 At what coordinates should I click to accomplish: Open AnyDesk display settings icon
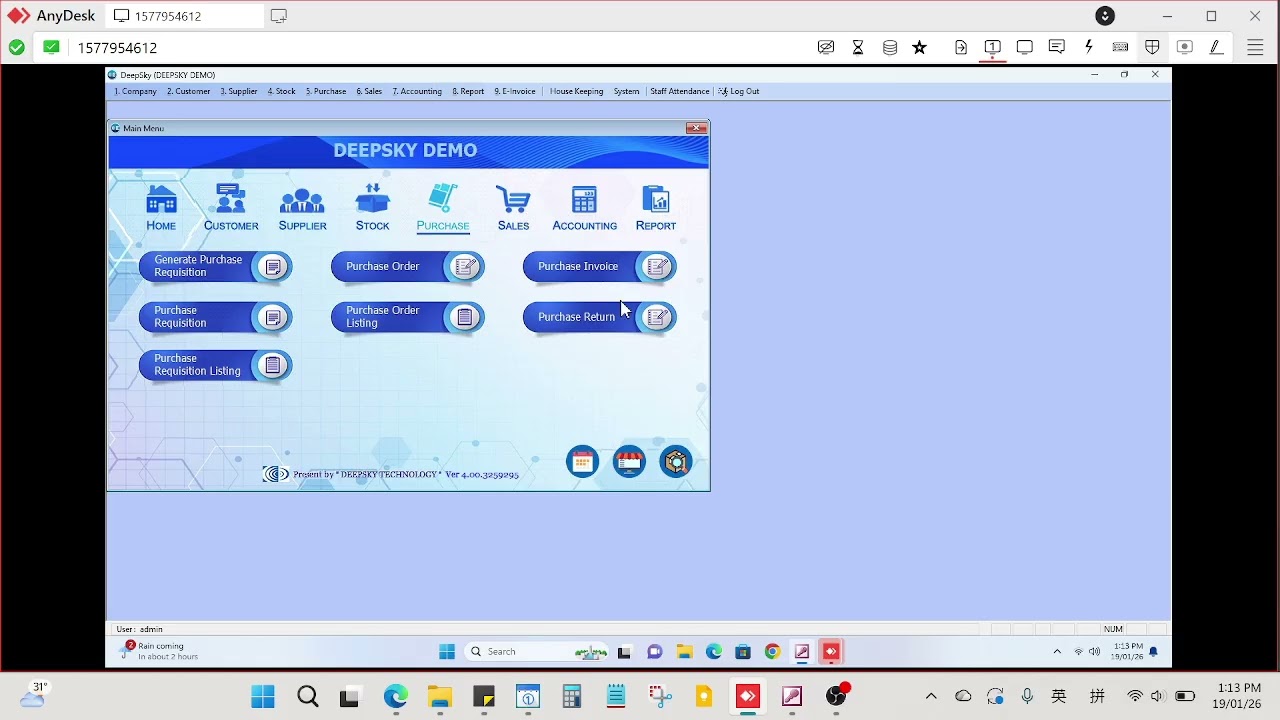click(x=1025, y=47)
